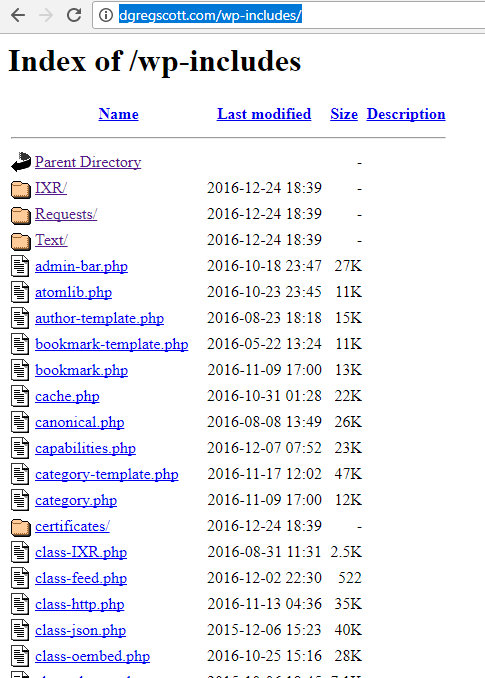This screenshot has height=678, width=485.
Task: Open category-template.php link
Action: coord(107,474)
